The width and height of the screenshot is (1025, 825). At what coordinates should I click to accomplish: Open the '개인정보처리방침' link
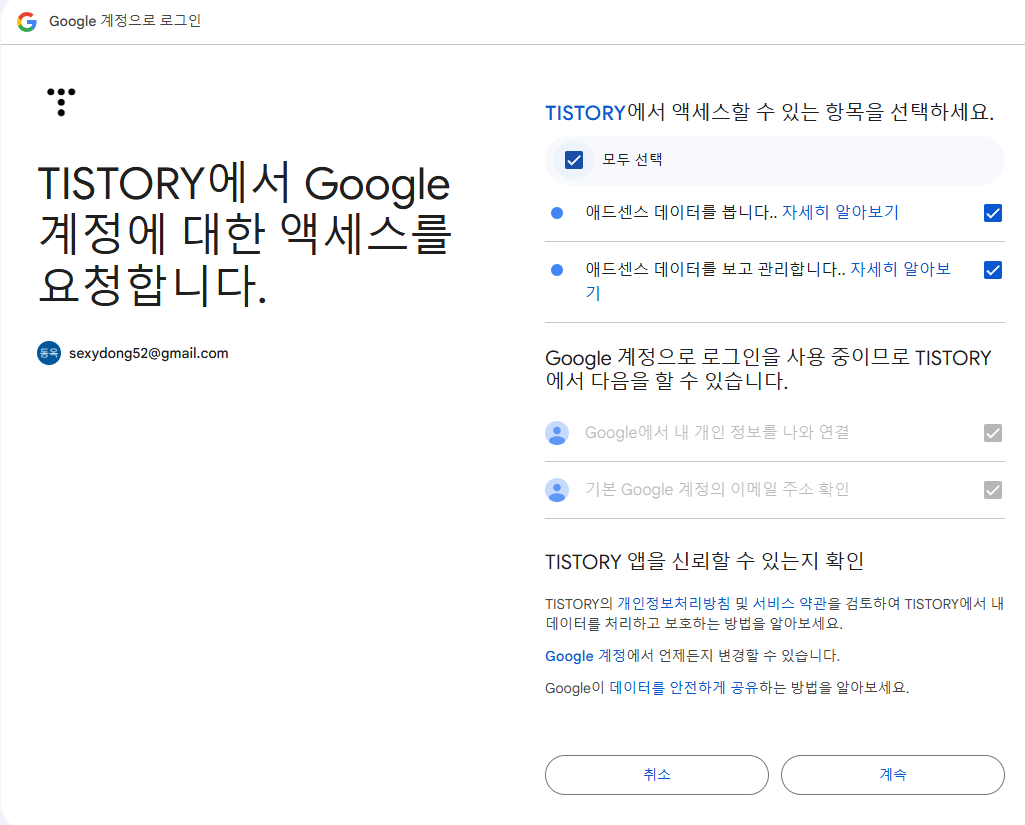(x=674, y=603)
